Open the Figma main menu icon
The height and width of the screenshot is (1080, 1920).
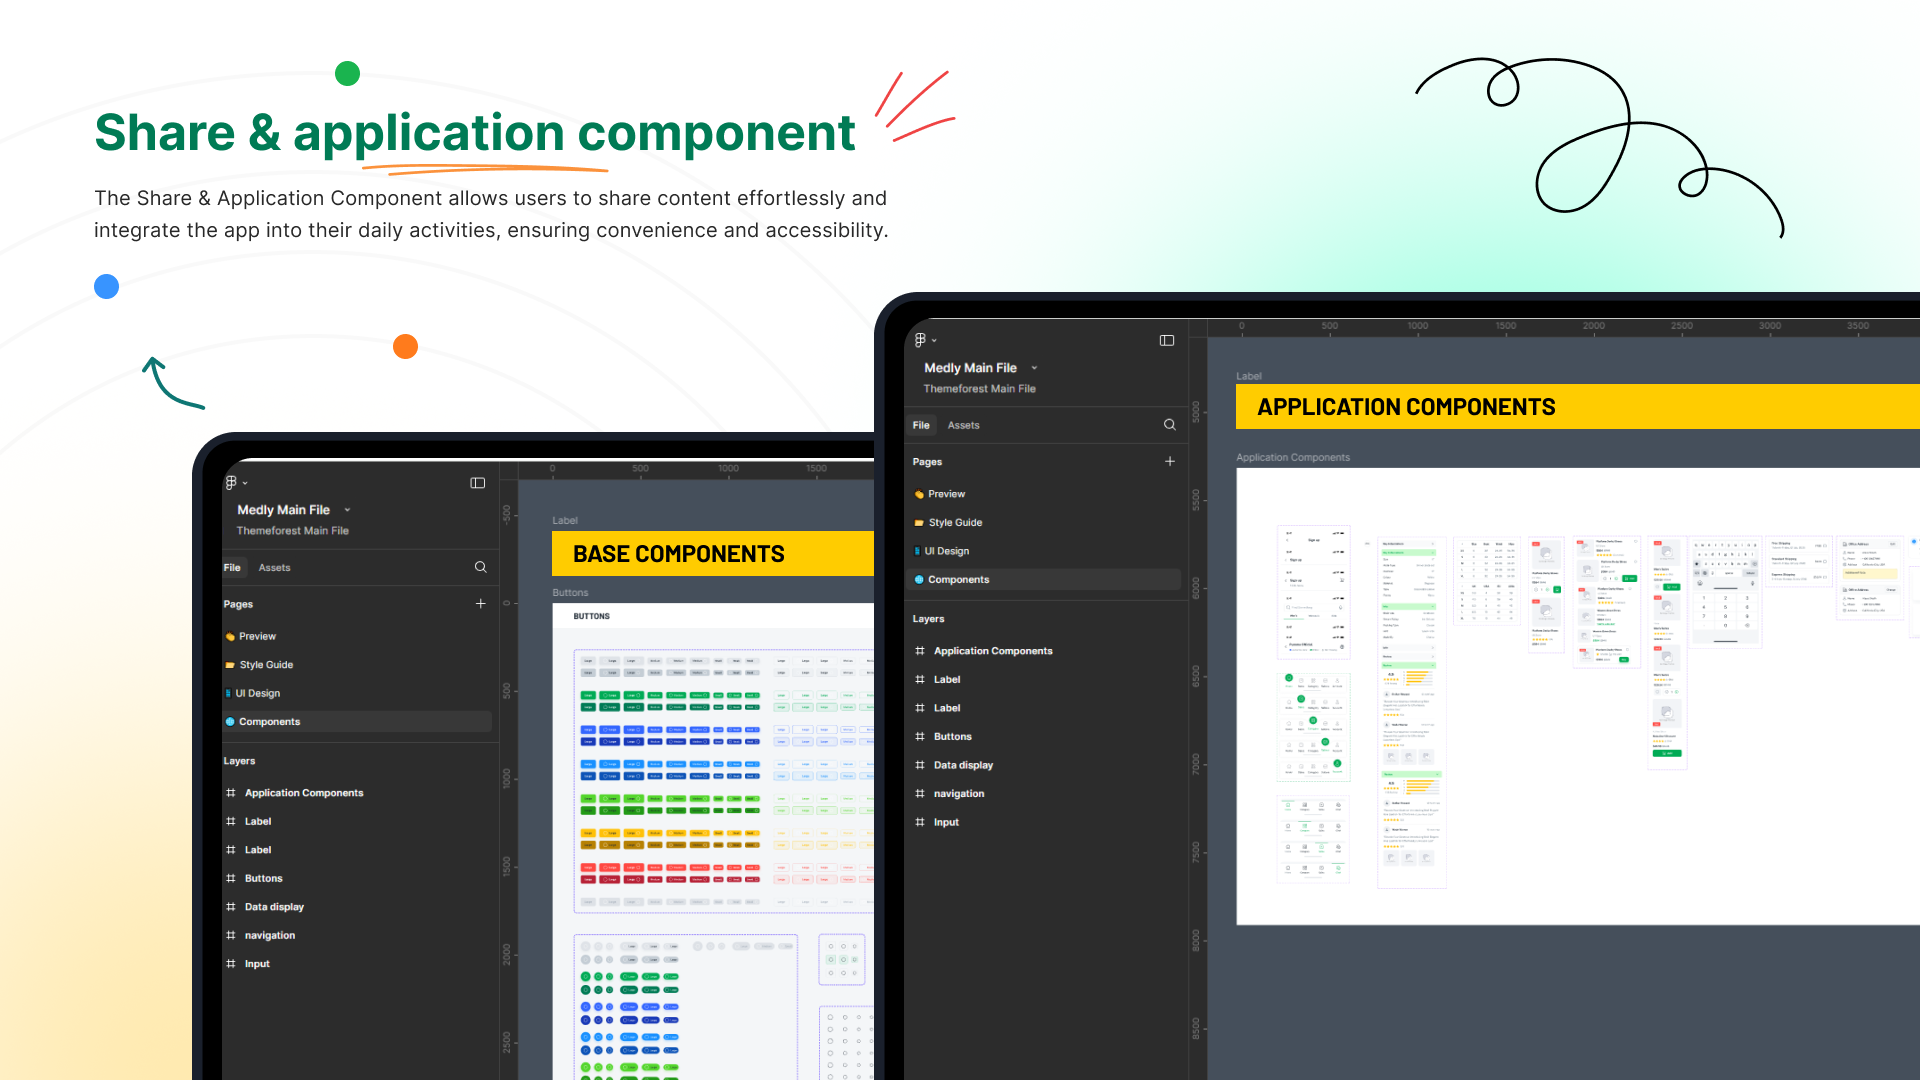[x=231, y=483]
